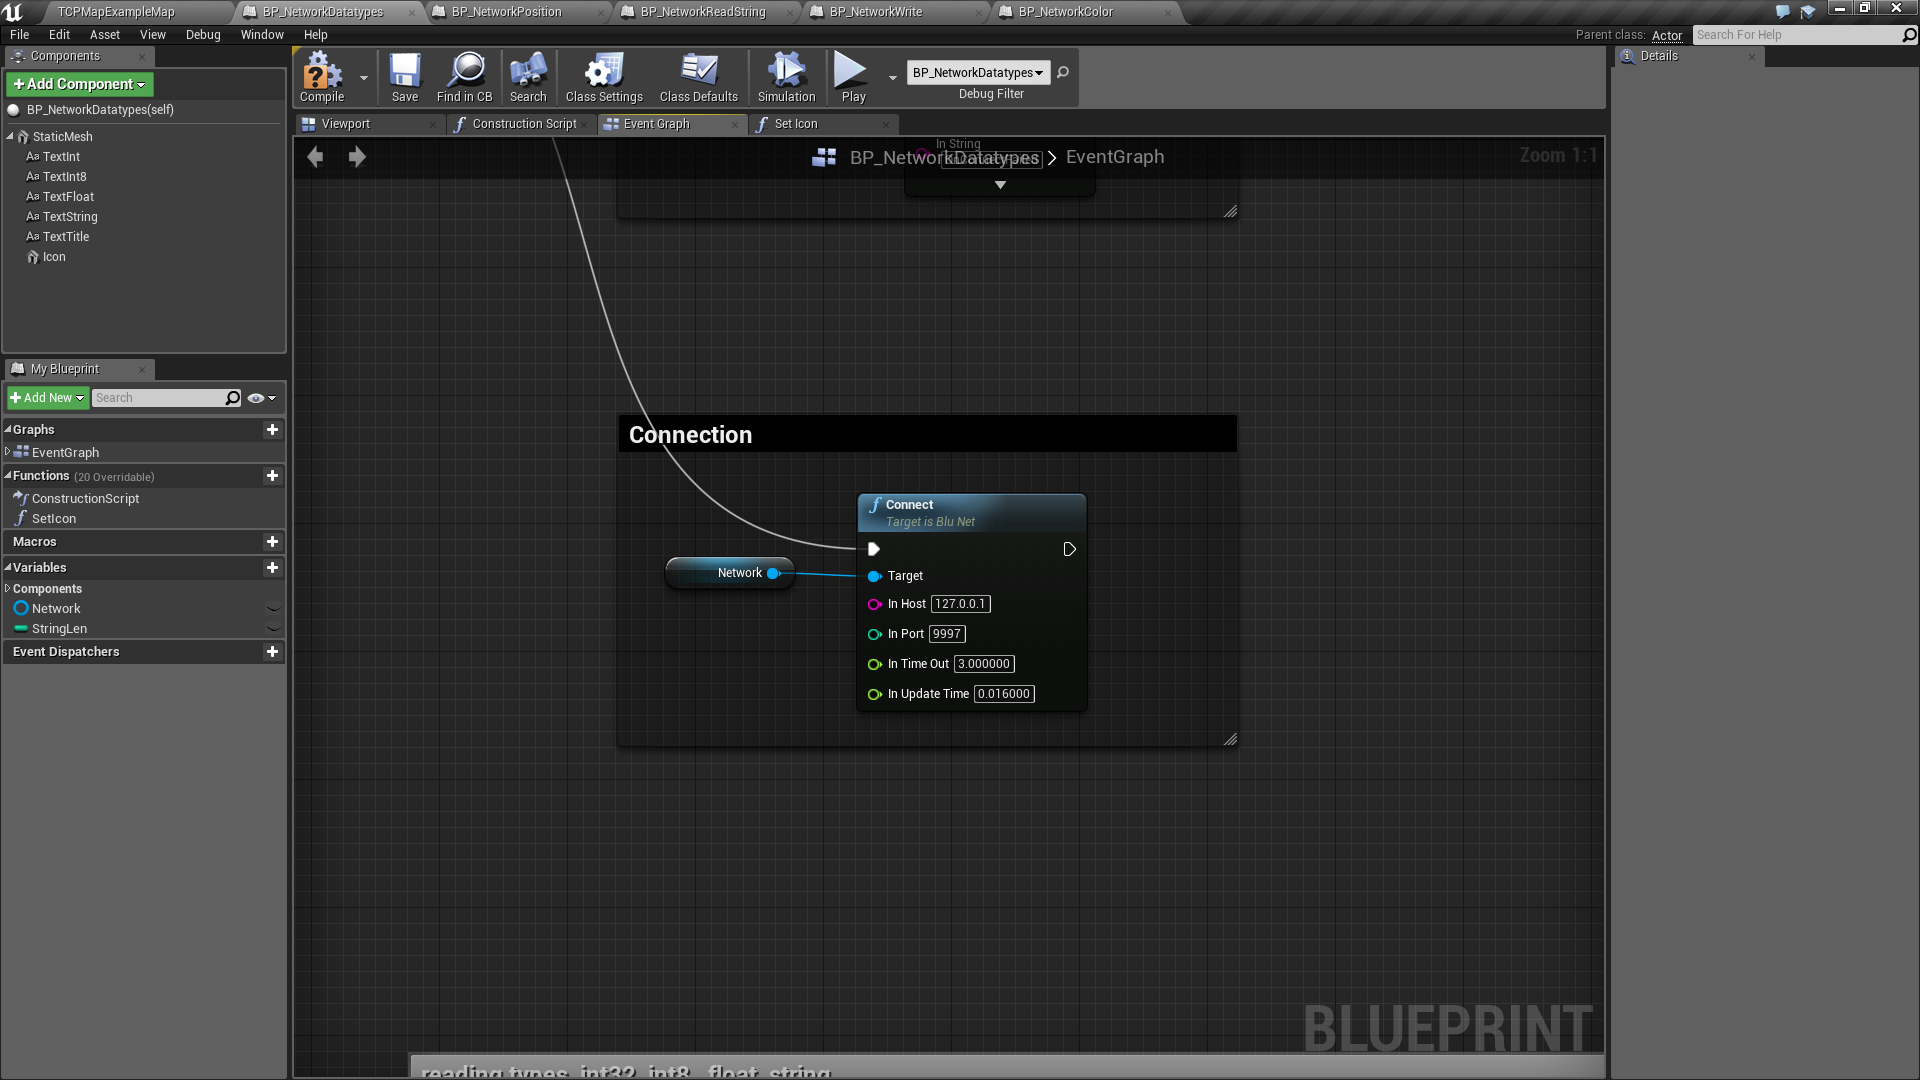Image resolution: width=1920 pixels, height=1080 pixels.
Task: Start Simulation
Action: point(787,77)
